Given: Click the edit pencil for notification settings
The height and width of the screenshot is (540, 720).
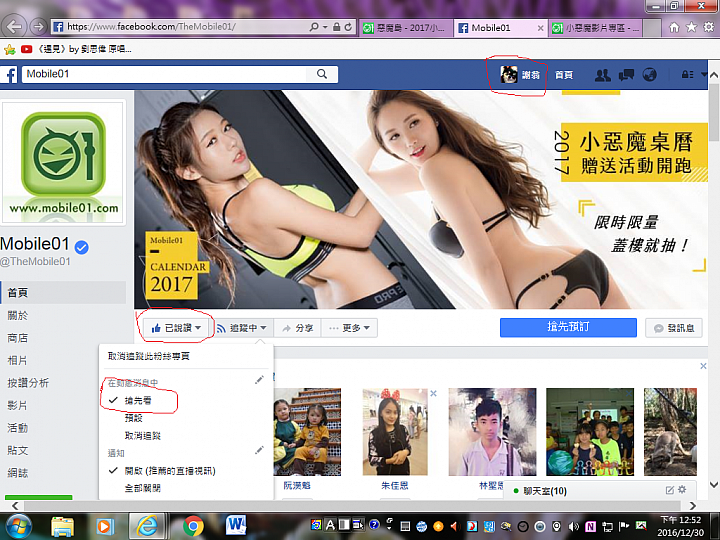Looking at the screenshot, I should (x=259, y=450).
